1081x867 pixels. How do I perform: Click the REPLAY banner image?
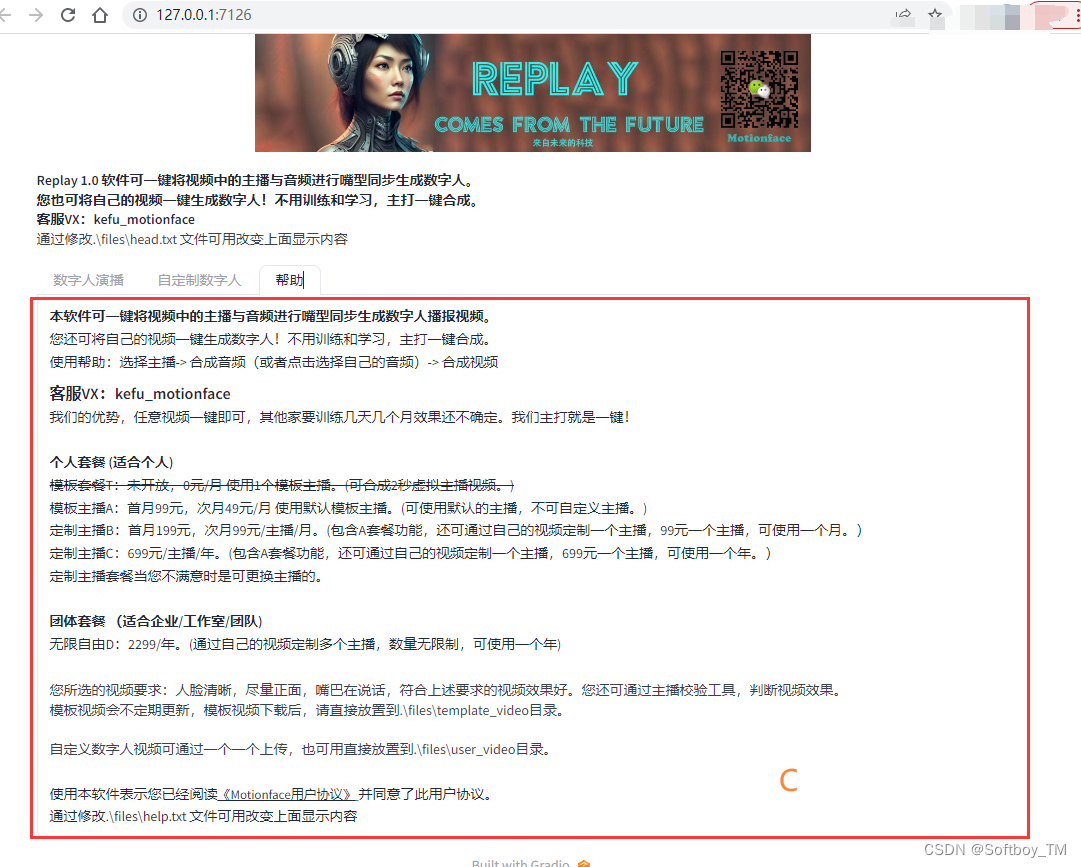click(x=533, y=93)
